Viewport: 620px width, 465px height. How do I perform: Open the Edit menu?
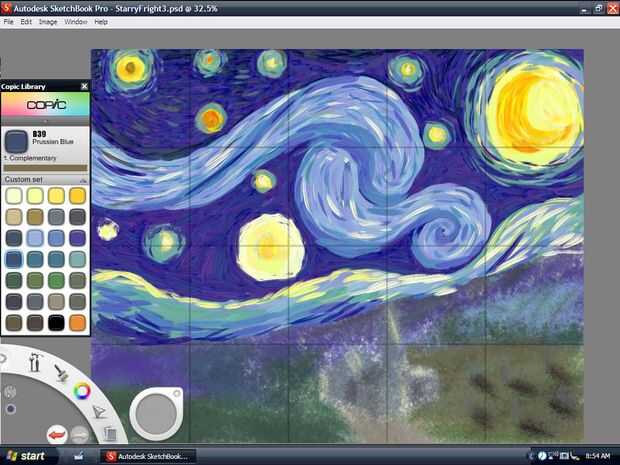point(26,22)
